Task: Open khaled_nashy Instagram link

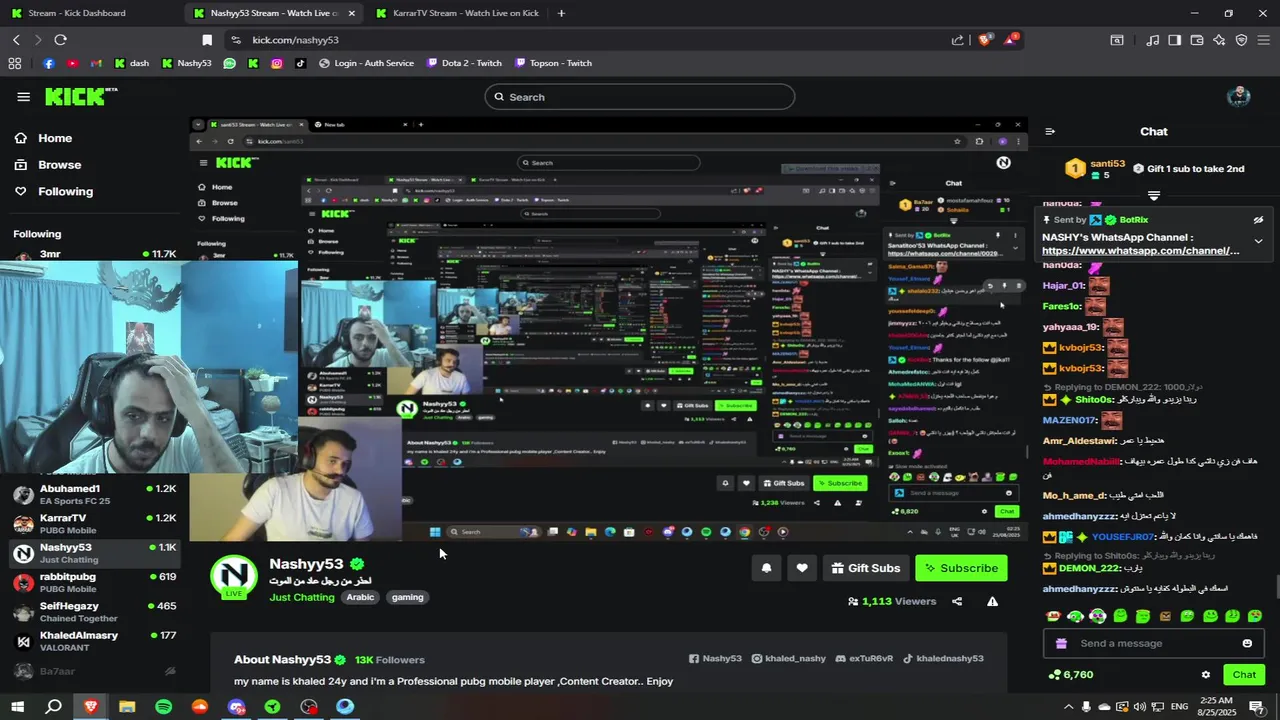Action: pos(789,658)
